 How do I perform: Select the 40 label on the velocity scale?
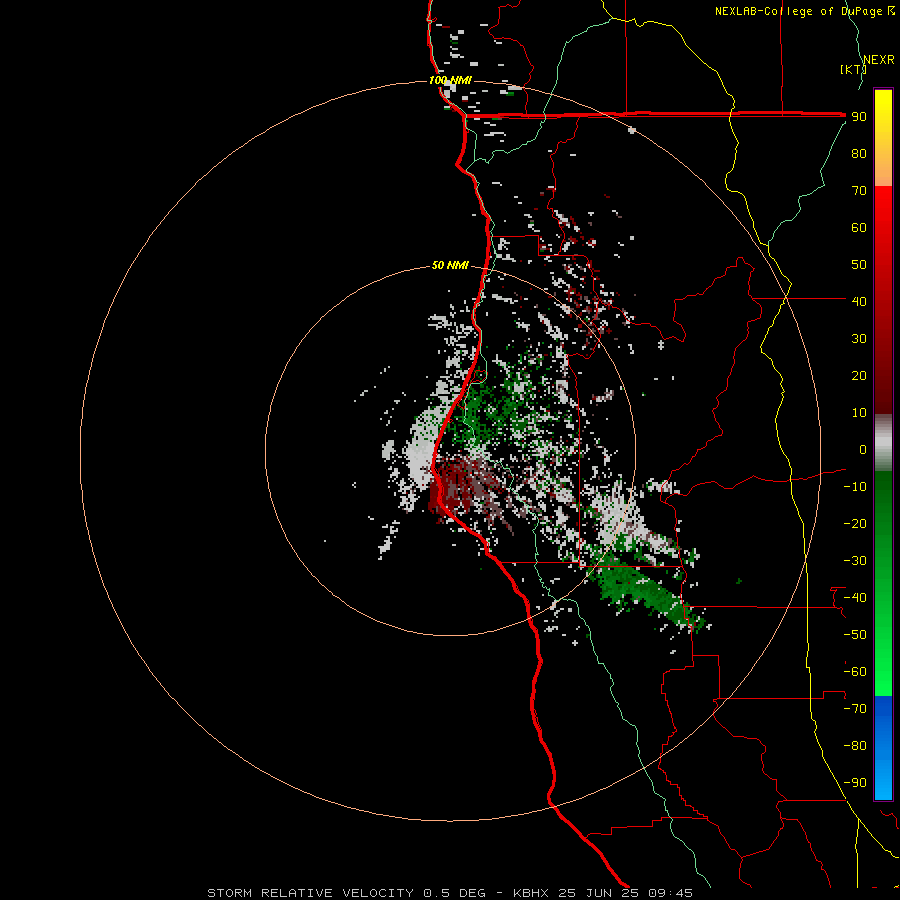(859, 301)
